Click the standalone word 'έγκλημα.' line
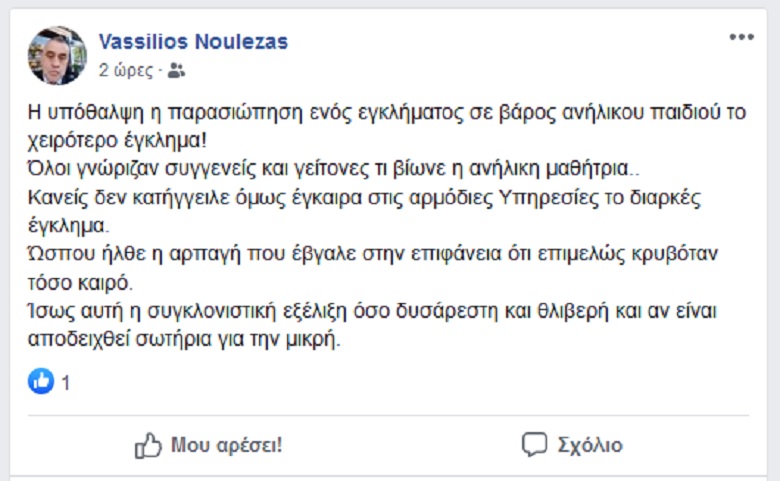This screenshot has height=481, width=780. (68, 226)
